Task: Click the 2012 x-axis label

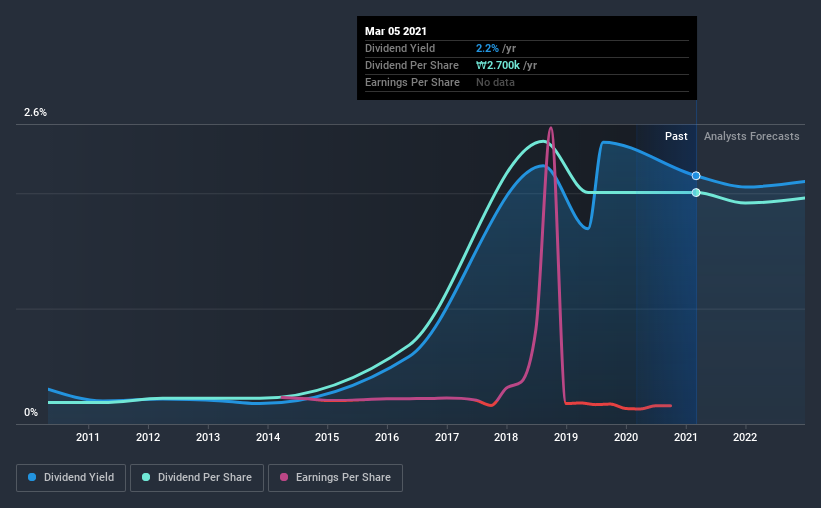Action: click(148, 437)
